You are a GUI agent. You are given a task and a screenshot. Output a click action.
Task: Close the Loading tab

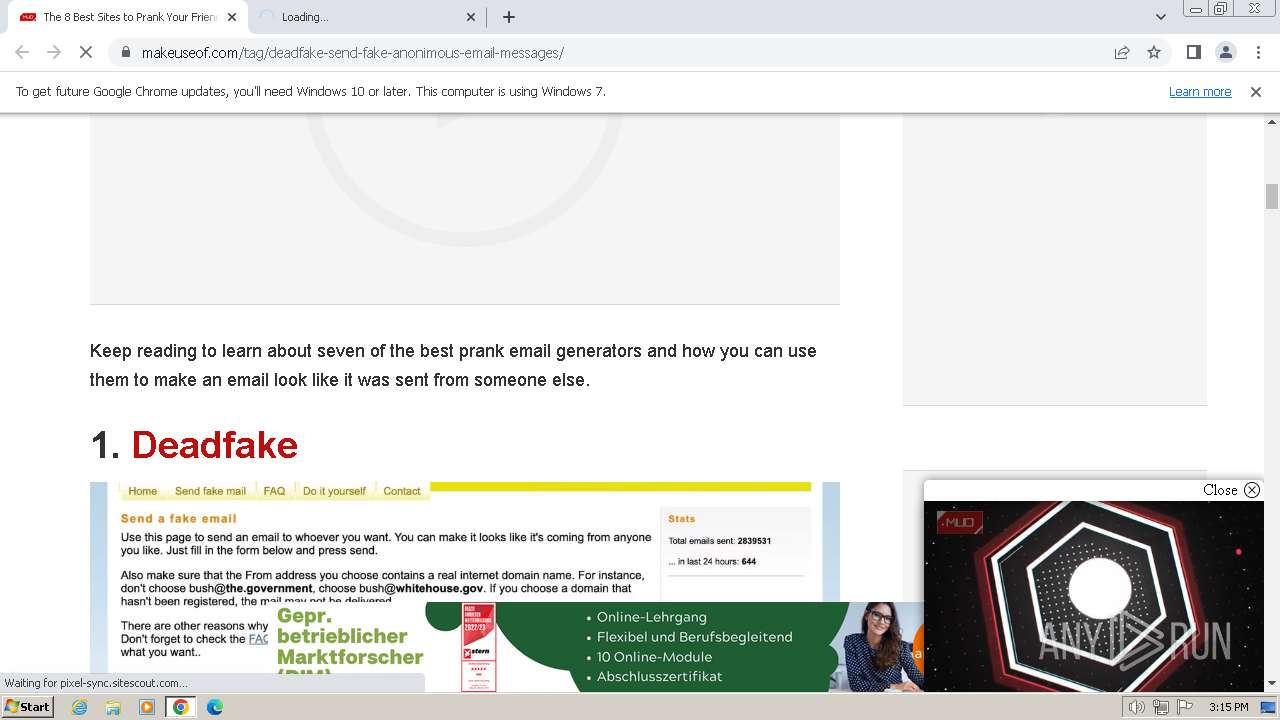point(472,17)
